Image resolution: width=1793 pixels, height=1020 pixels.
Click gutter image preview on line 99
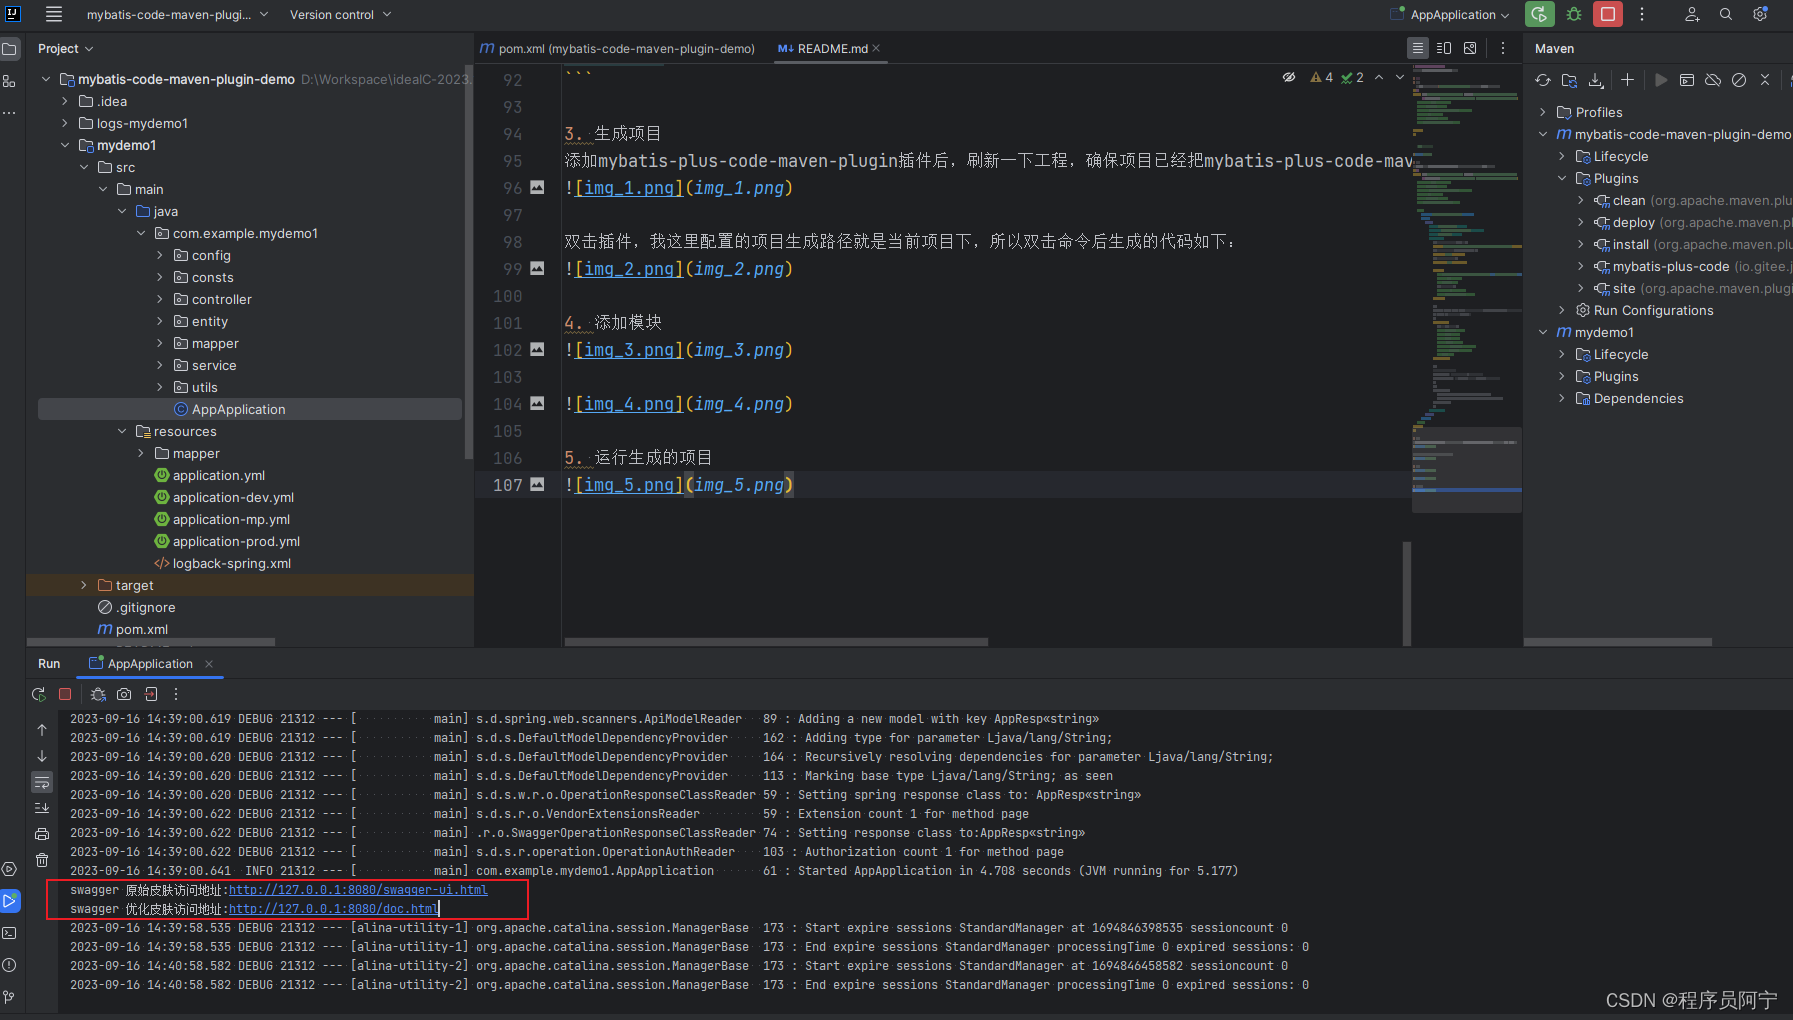[x=537, y=268]
